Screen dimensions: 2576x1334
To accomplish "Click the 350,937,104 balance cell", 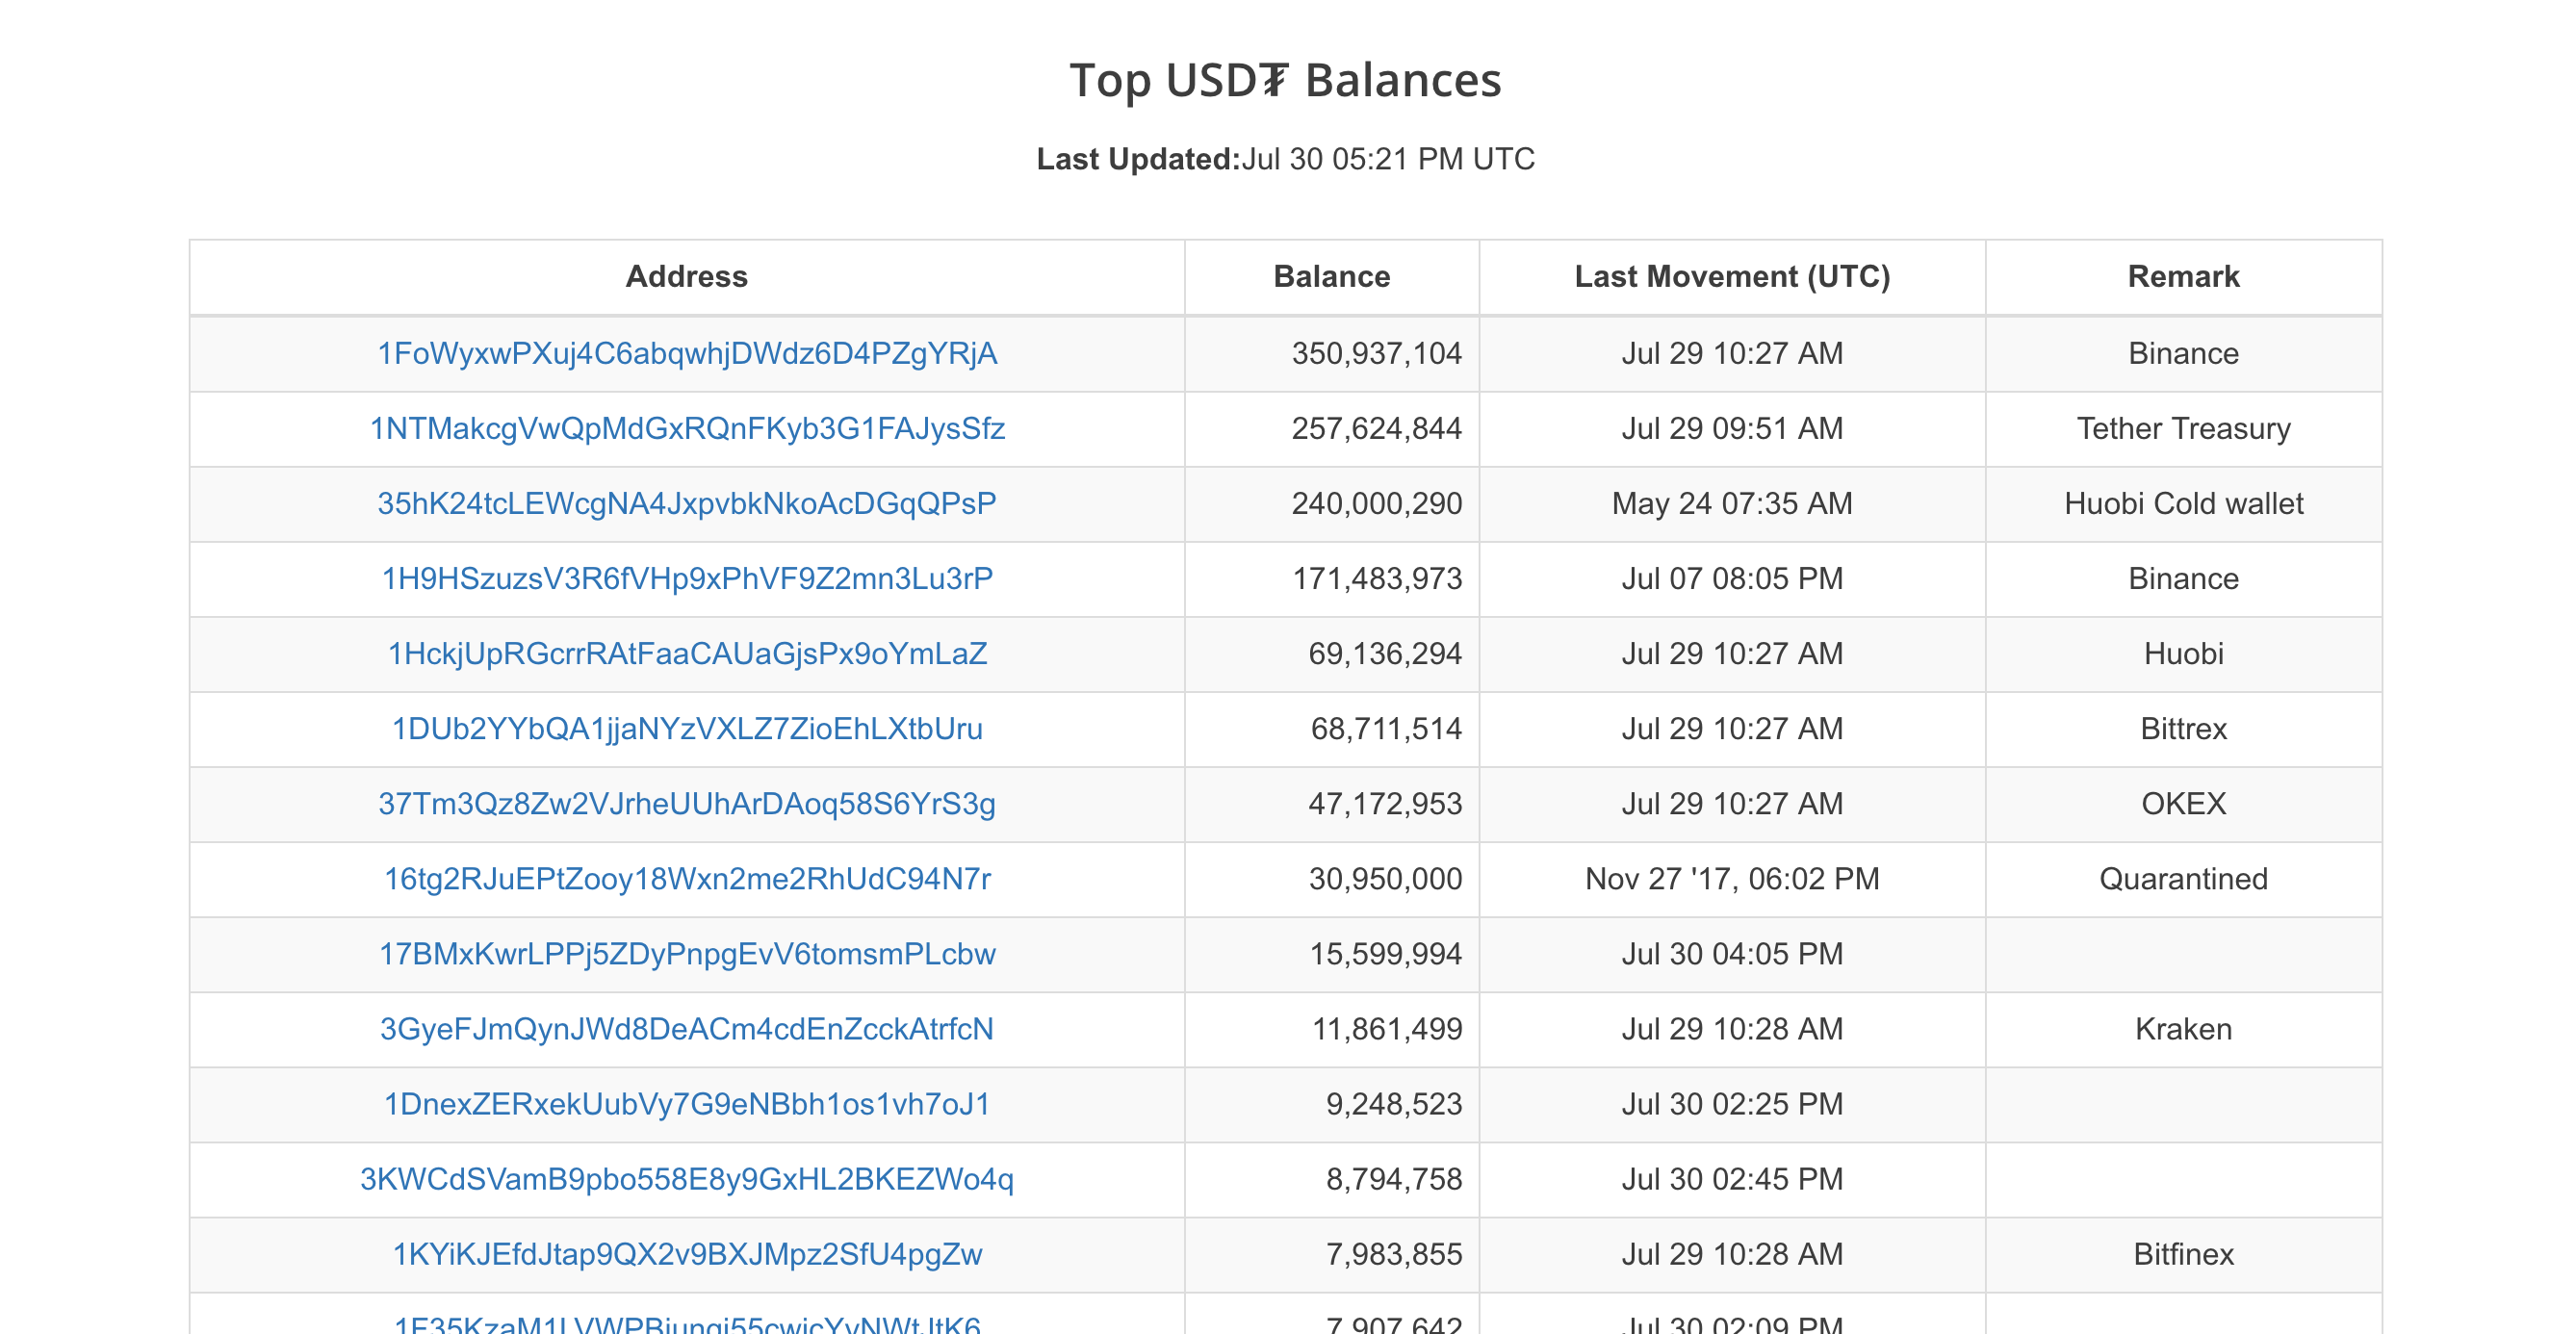I will (1376, 354).
